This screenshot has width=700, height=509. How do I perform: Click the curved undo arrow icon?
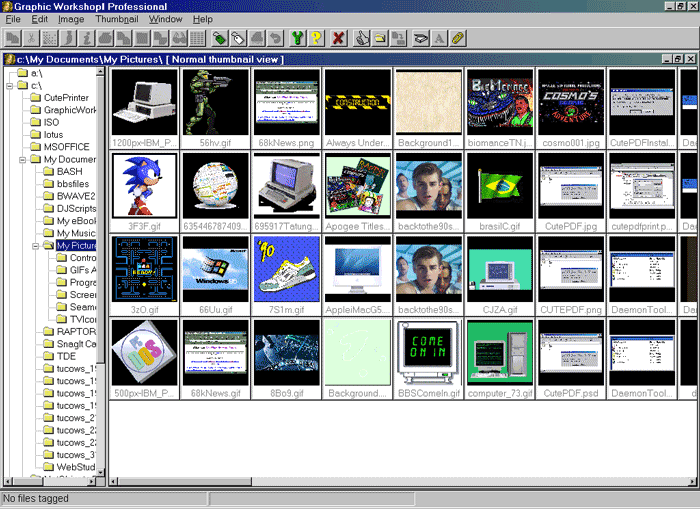pyautogui.click(x=276, y=38)
